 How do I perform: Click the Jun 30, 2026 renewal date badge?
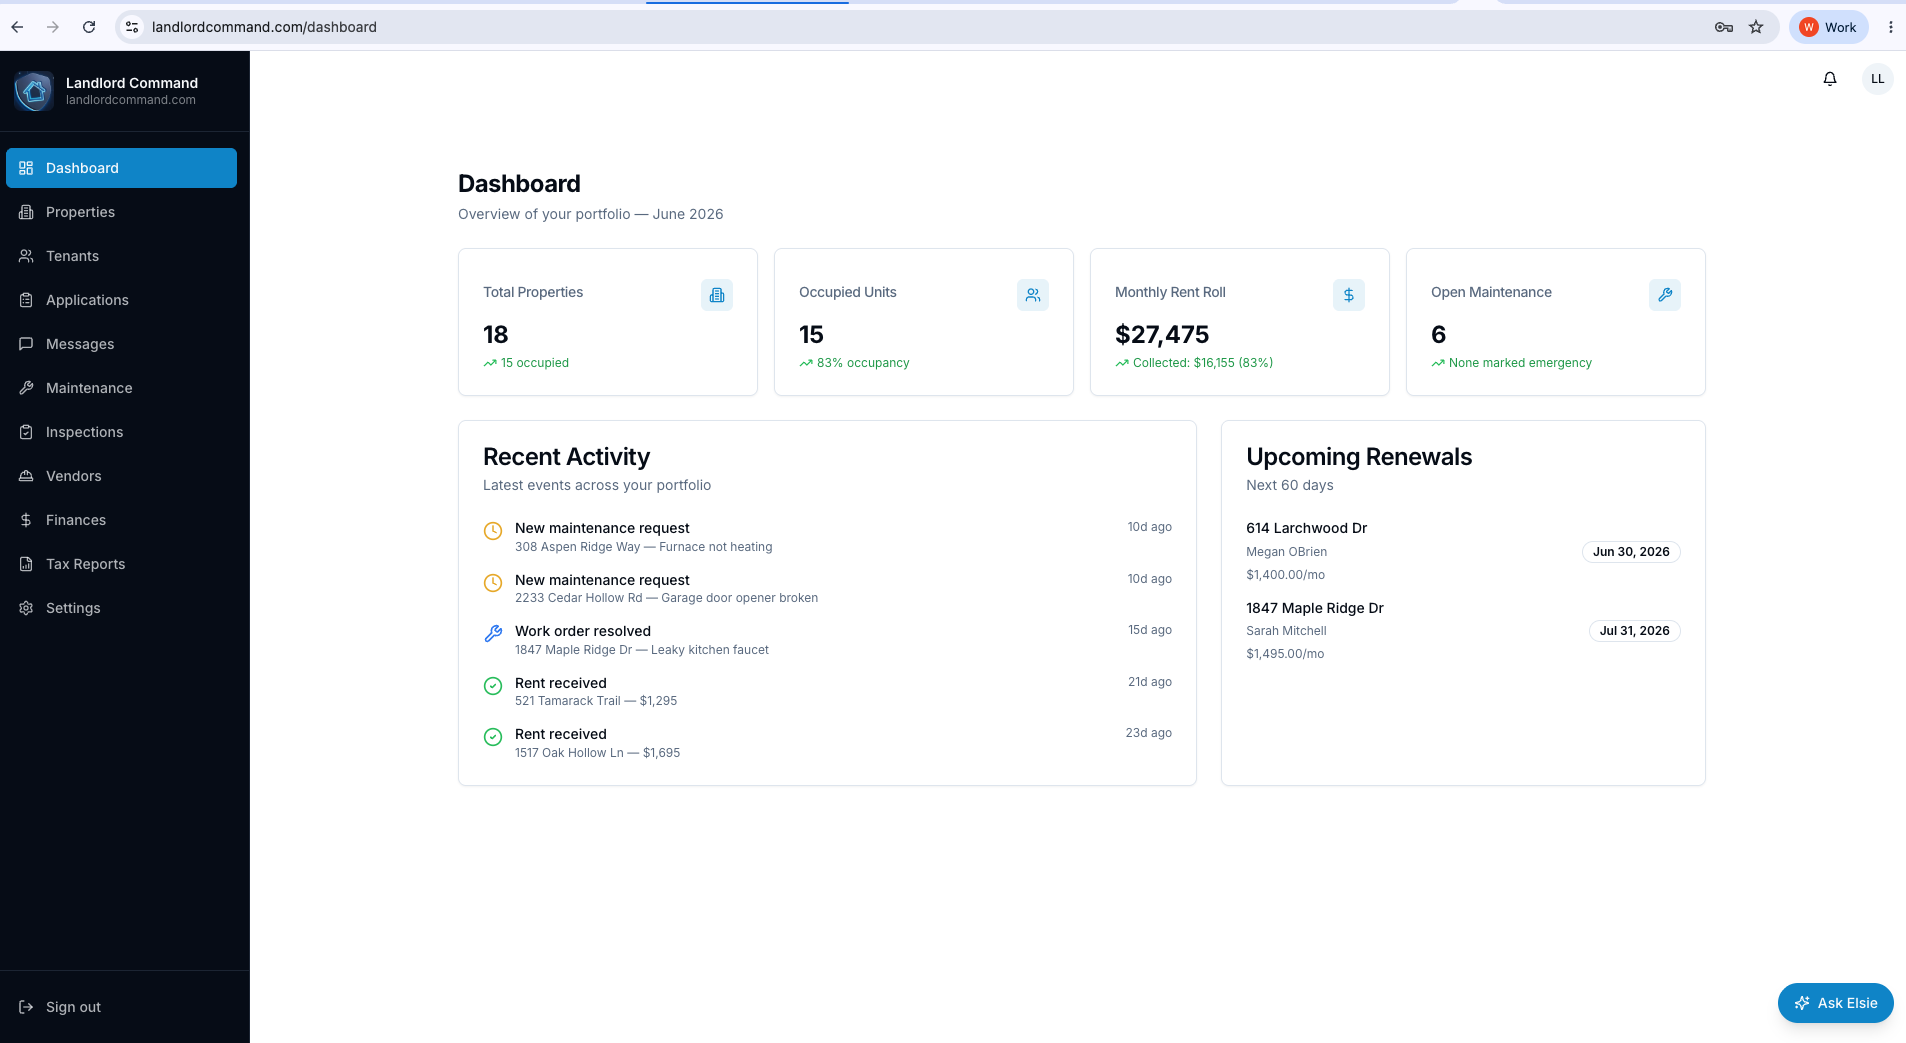(x=1631, y=552)
